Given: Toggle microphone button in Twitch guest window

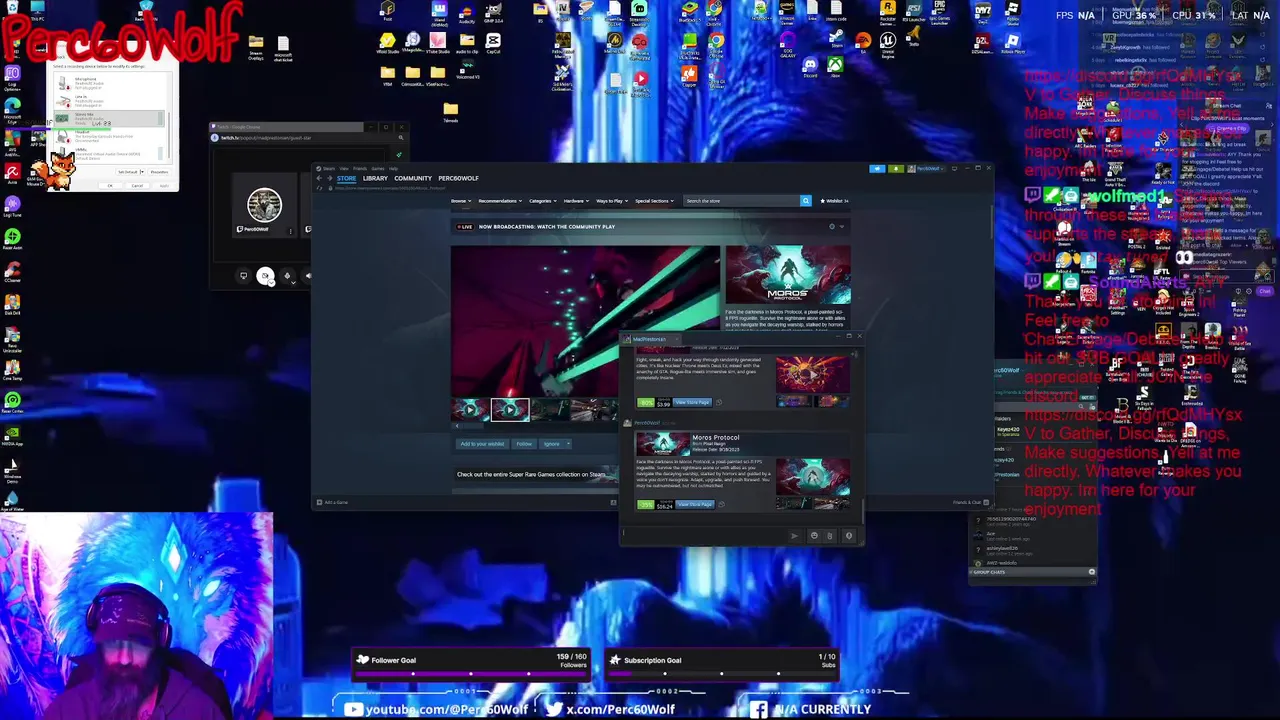Looking at the screenshot, I should click(287, 276).
